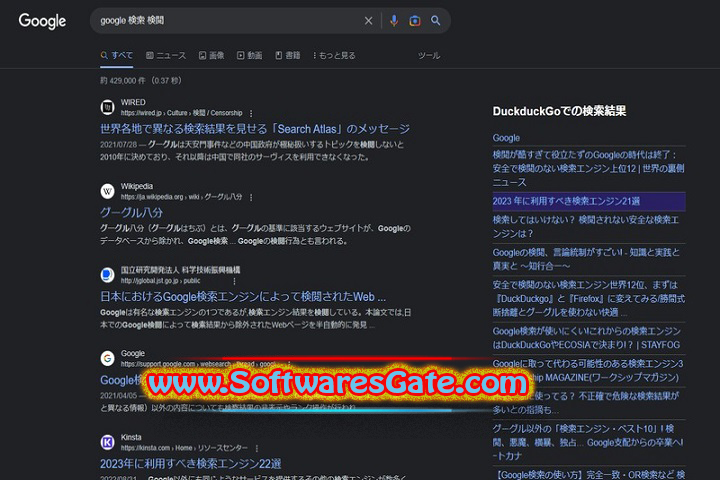
Task: Open 2023年に利用すべき検索エンジン22選 result
Action: click(x=191, y=464)
